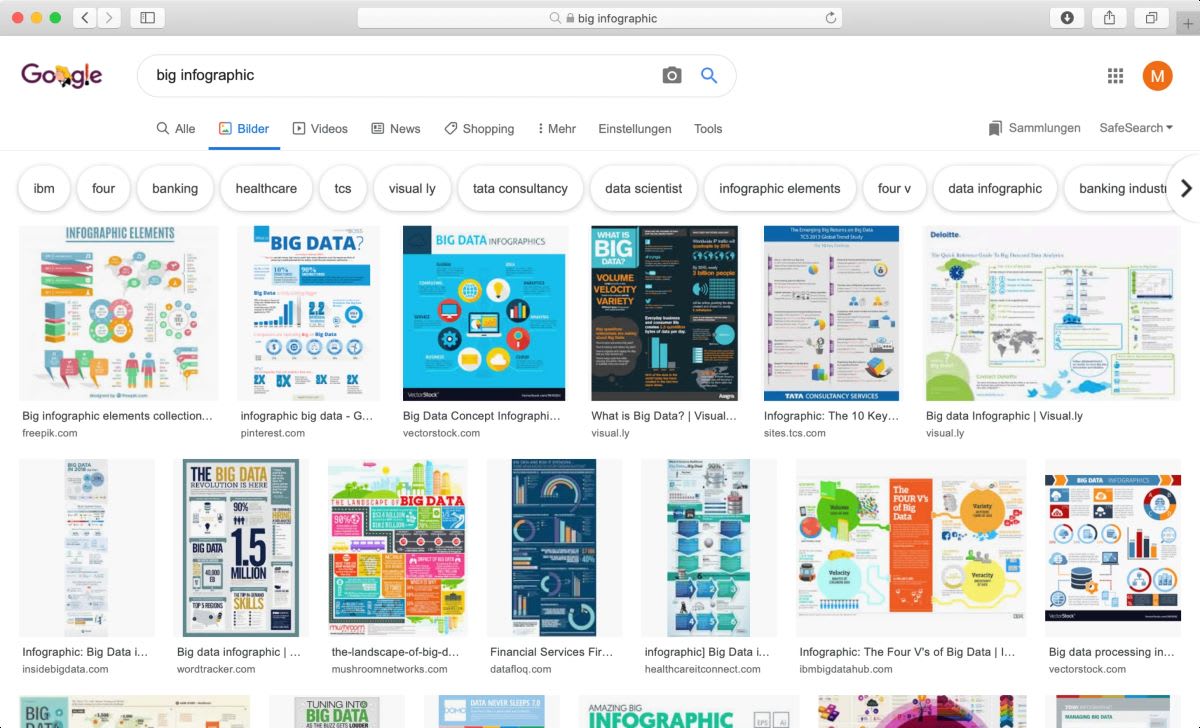The width and height of the screenshot is (1200, 728).
Task: Open Landscape of Big Data thumbnail
Action: click(x=398, y=548)
